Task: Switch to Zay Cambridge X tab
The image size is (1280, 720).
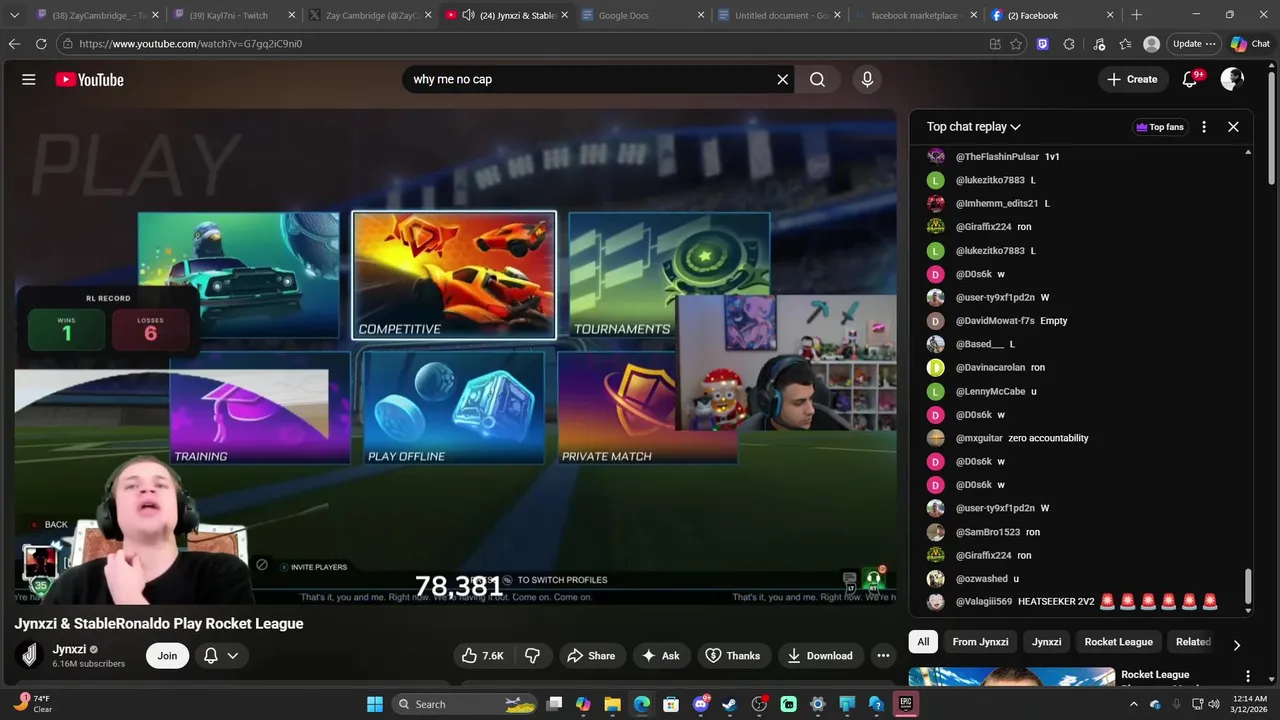Action: tap(370, 15)
